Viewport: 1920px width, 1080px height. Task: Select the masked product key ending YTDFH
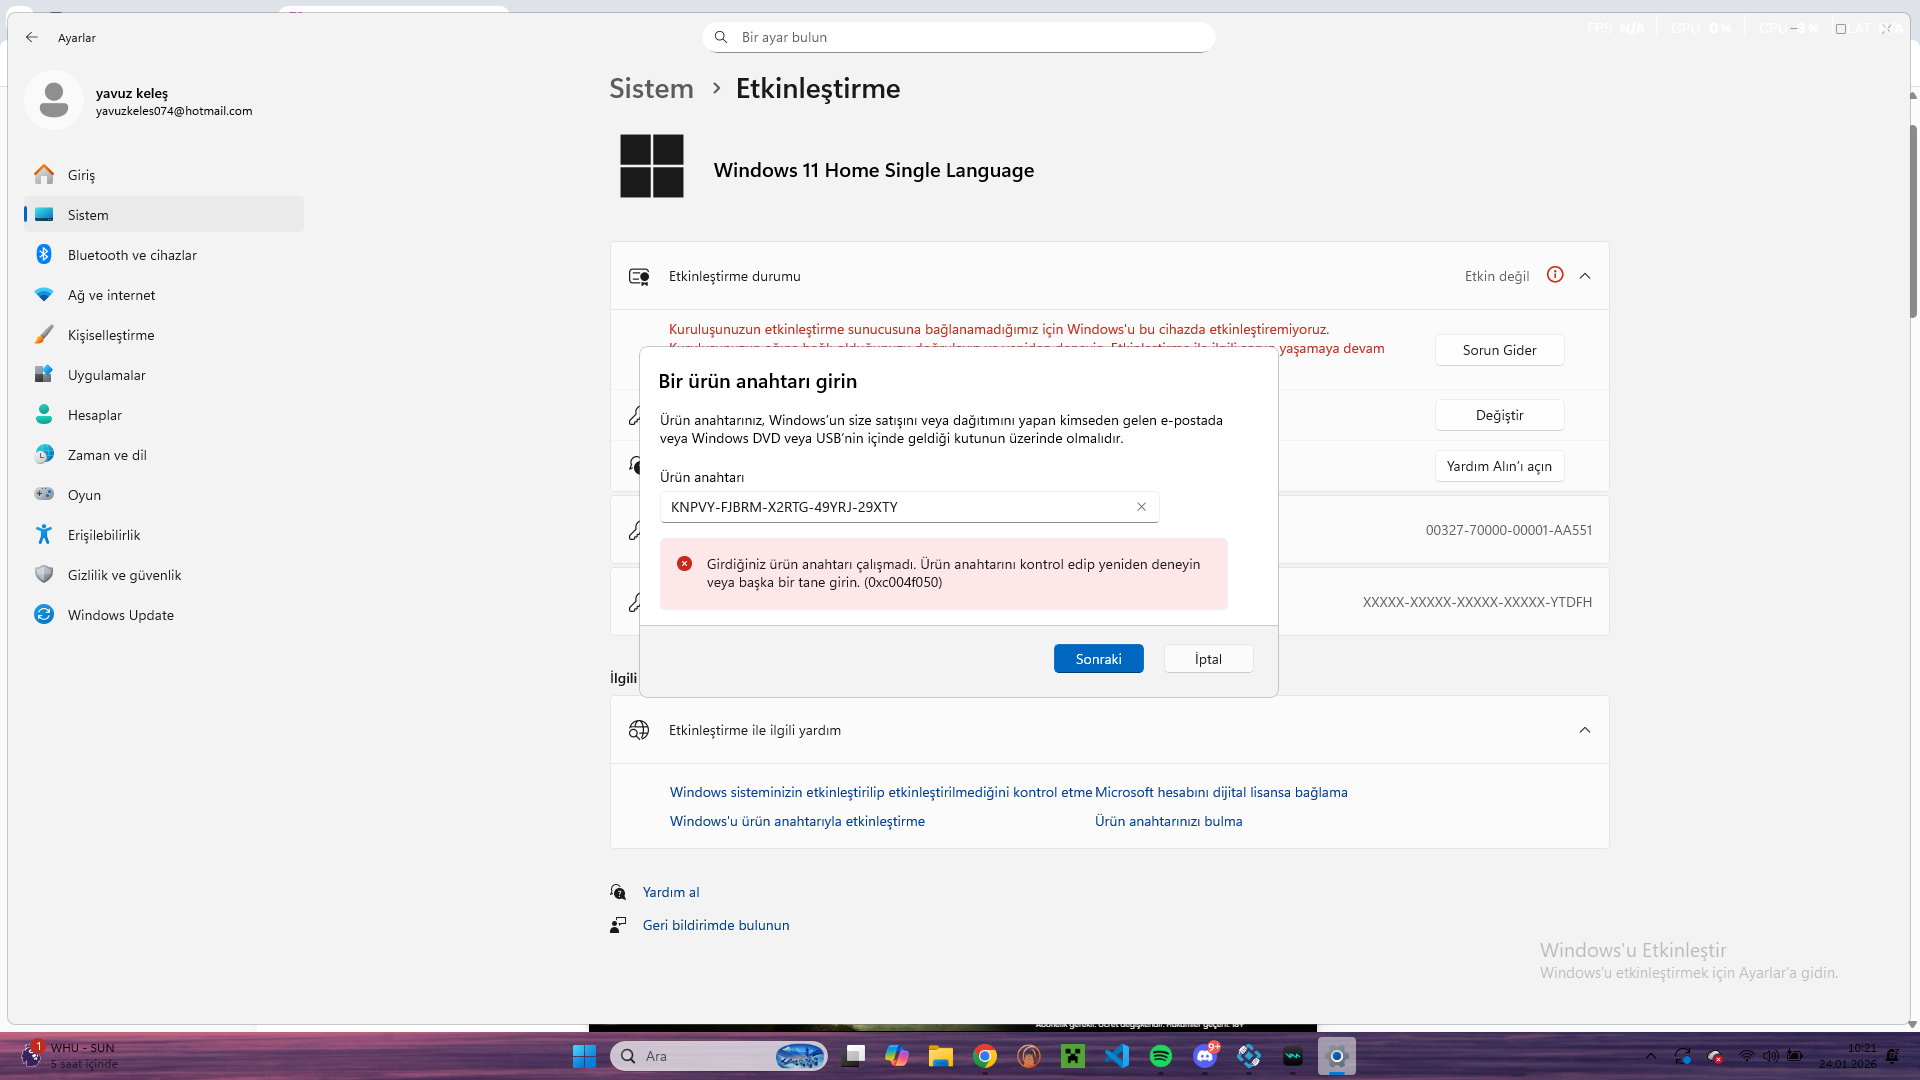(1477, 602)
